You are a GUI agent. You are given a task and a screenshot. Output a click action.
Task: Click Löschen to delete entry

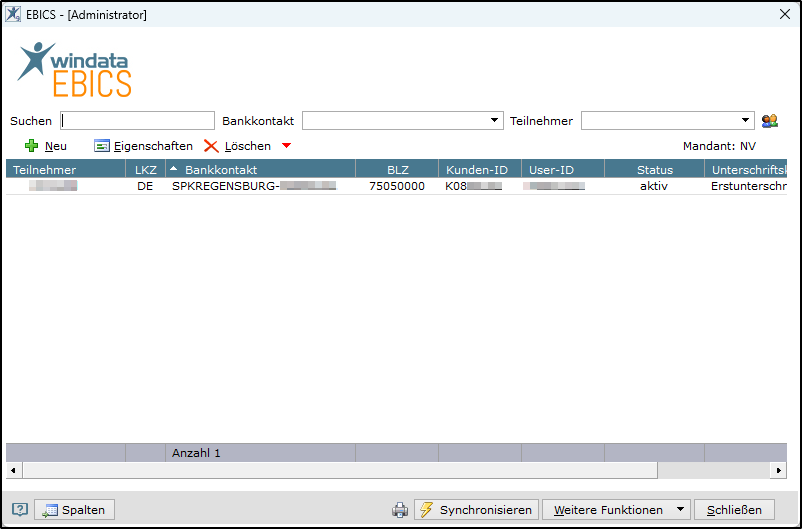point(237,146)
